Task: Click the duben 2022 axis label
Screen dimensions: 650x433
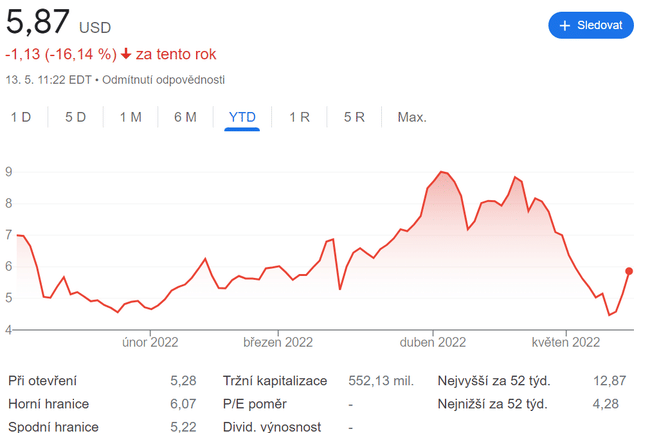Action: 434,342
